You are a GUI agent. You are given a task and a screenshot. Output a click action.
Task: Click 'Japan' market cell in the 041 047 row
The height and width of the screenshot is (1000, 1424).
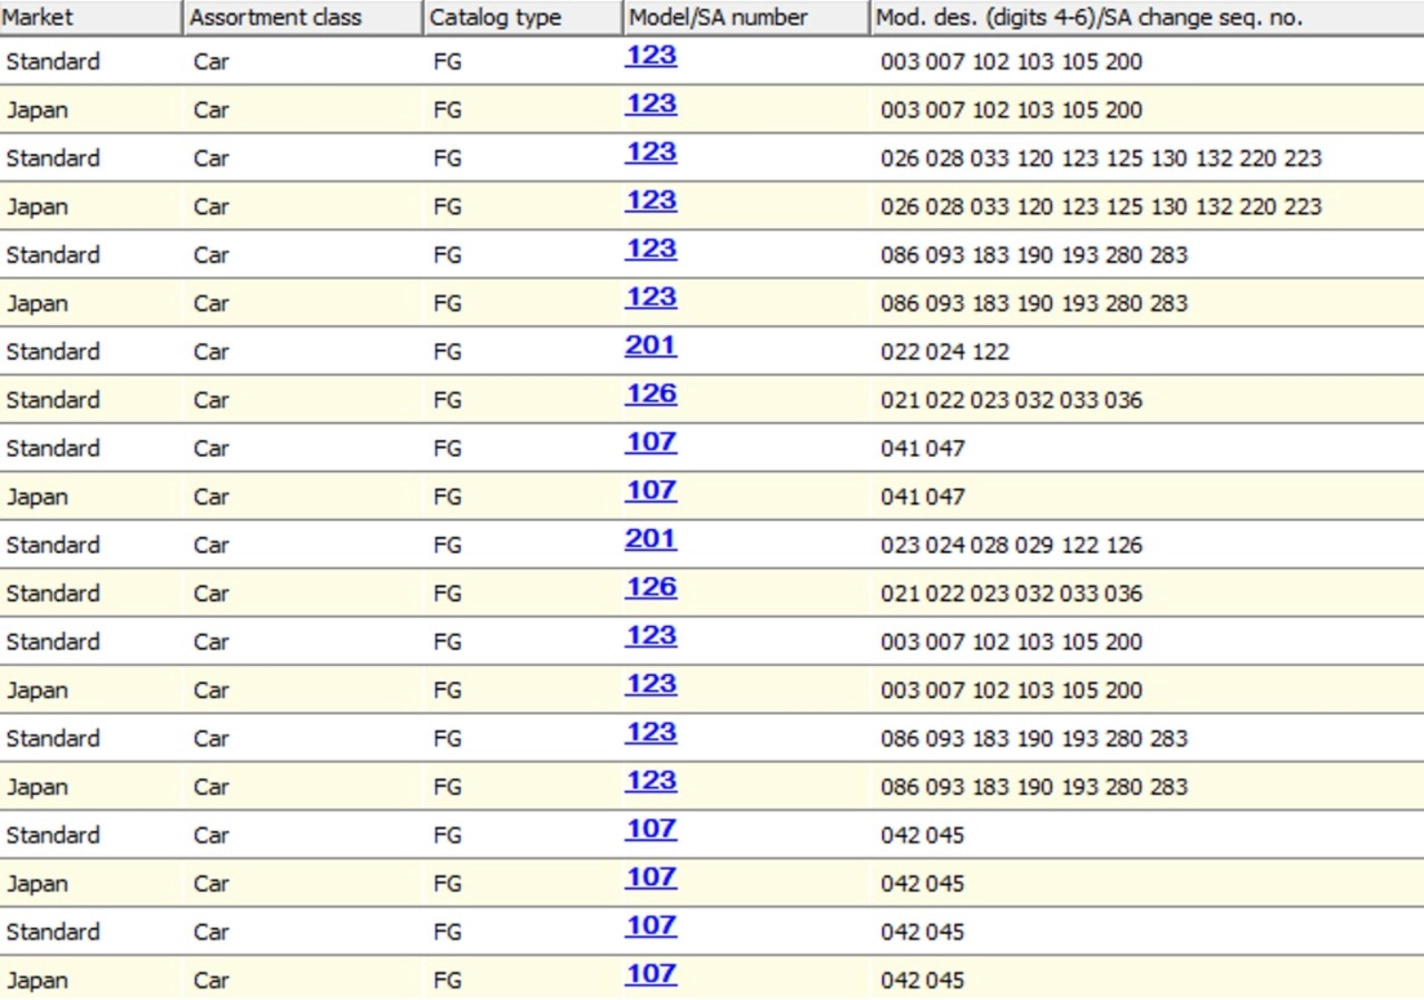(x=37, y=497)
